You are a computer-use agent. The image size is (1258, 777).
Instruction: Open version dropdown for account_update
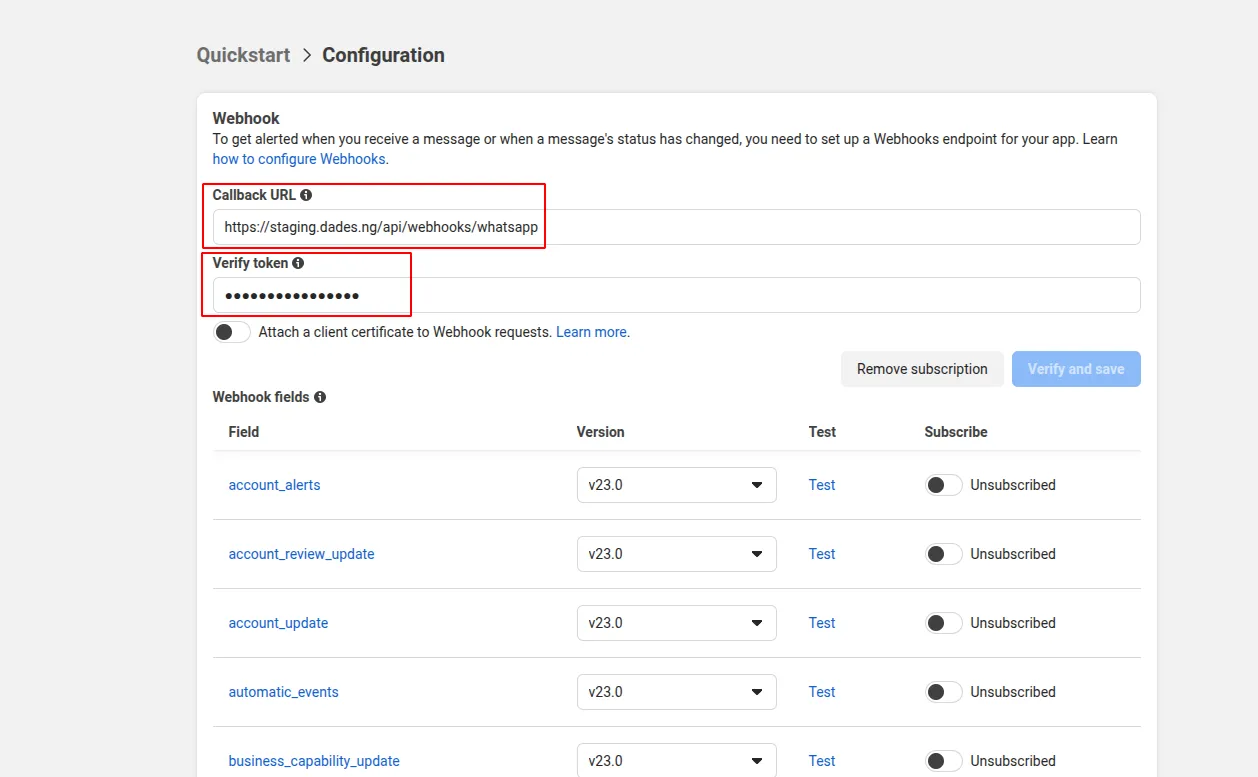point(677,623)
